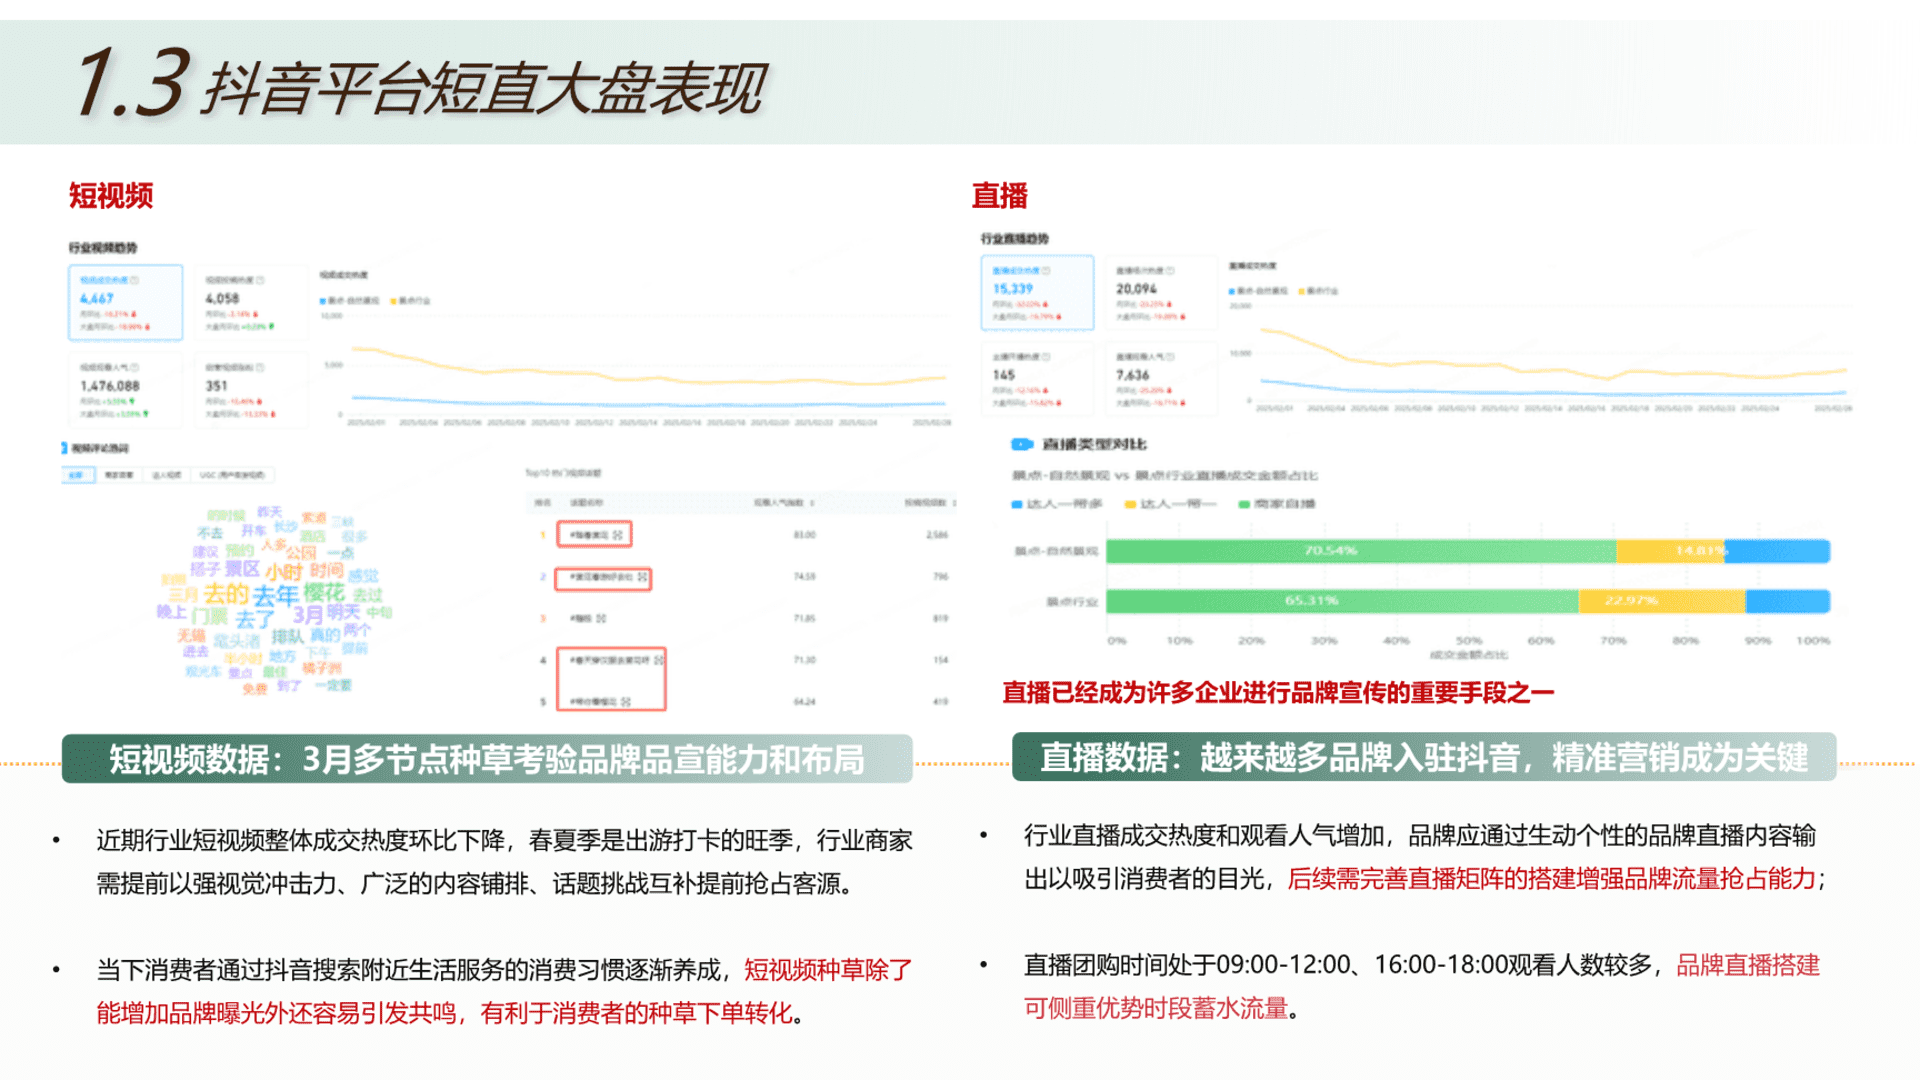Click info icon on the 145 card

click(1047, 357)
